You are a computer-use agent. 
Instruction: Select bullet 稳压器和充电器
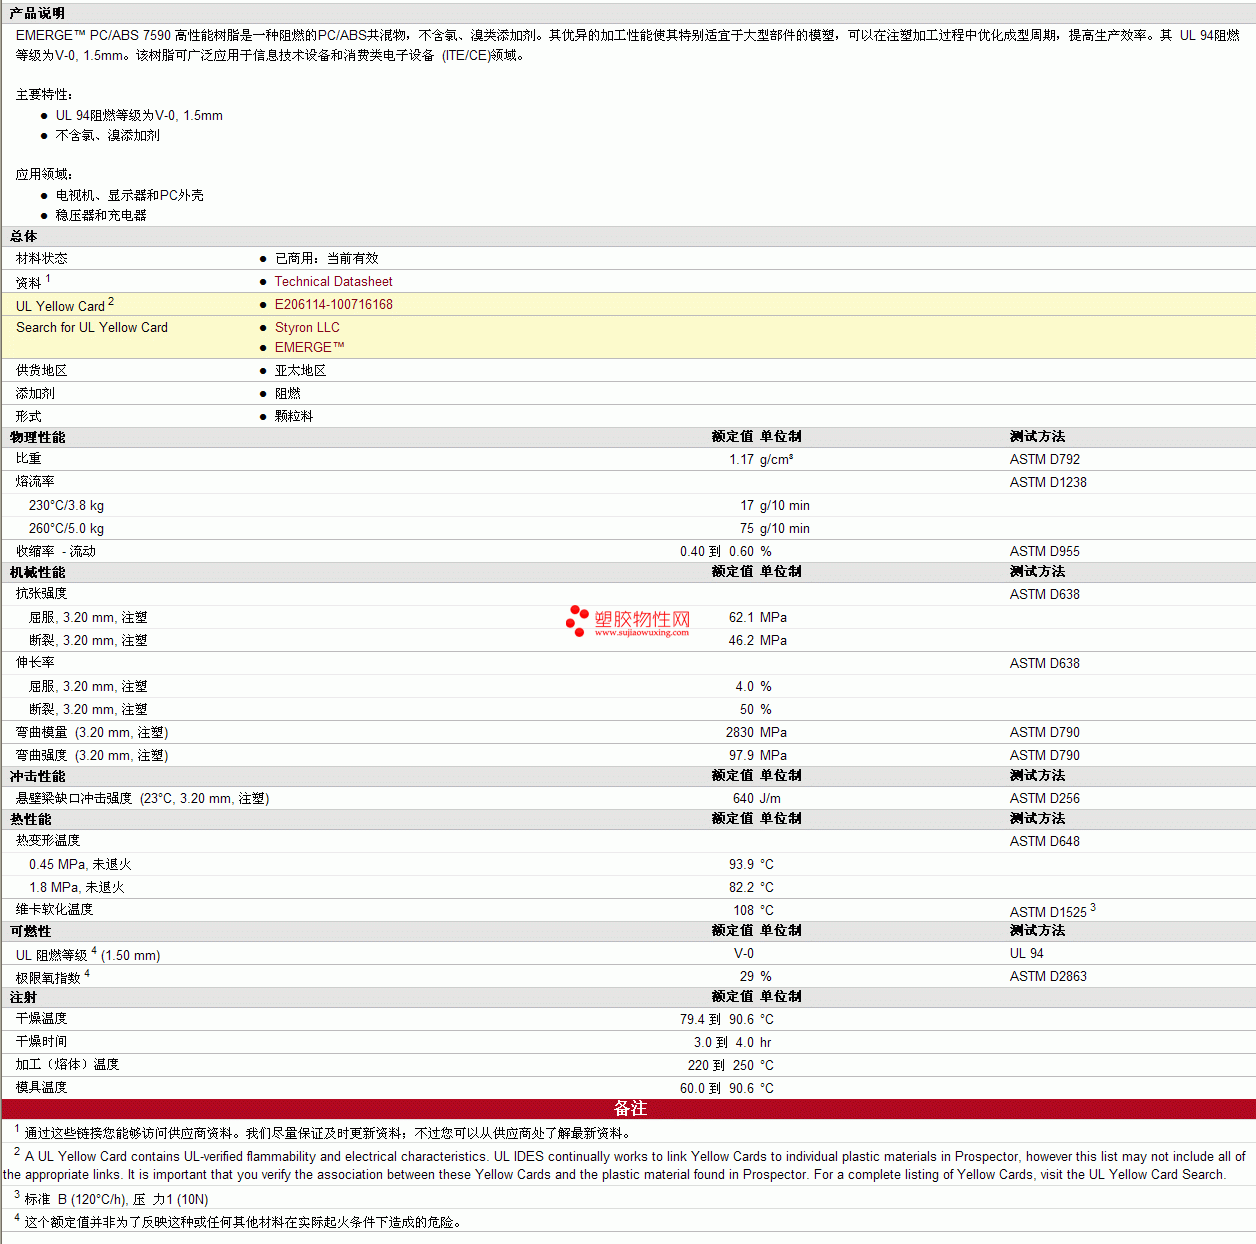pyautogui.click(x=101, y=216)
